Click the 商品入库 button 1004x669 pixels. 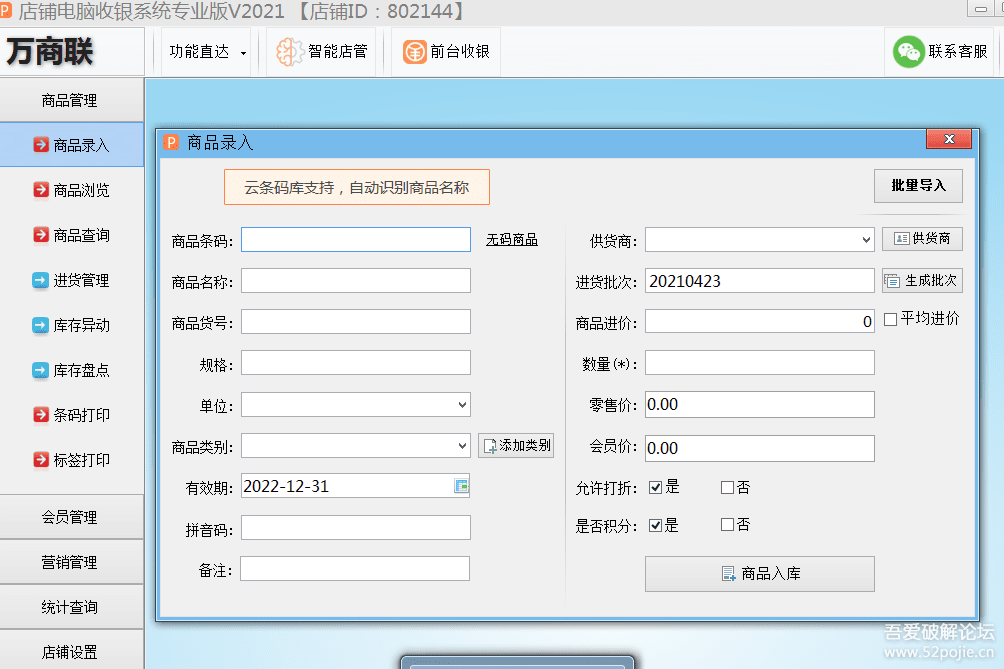(759, 574)
